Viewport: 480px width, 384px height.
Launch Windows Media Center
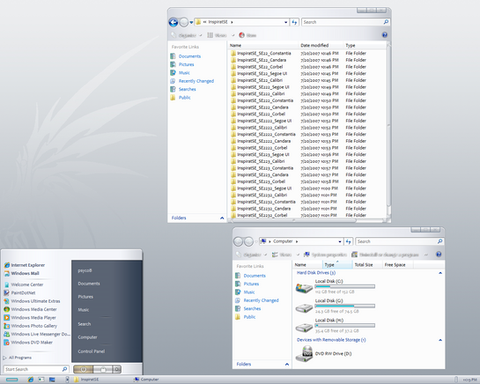pos(30,309)
